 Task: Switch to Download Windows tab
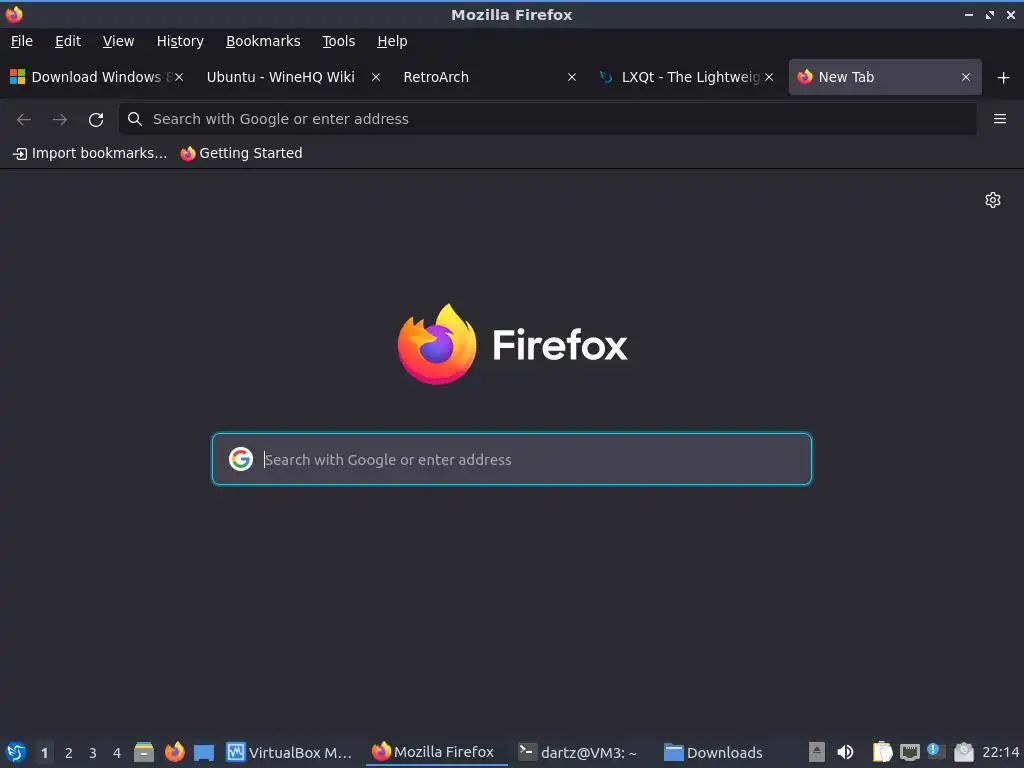(x=97, y=77)
